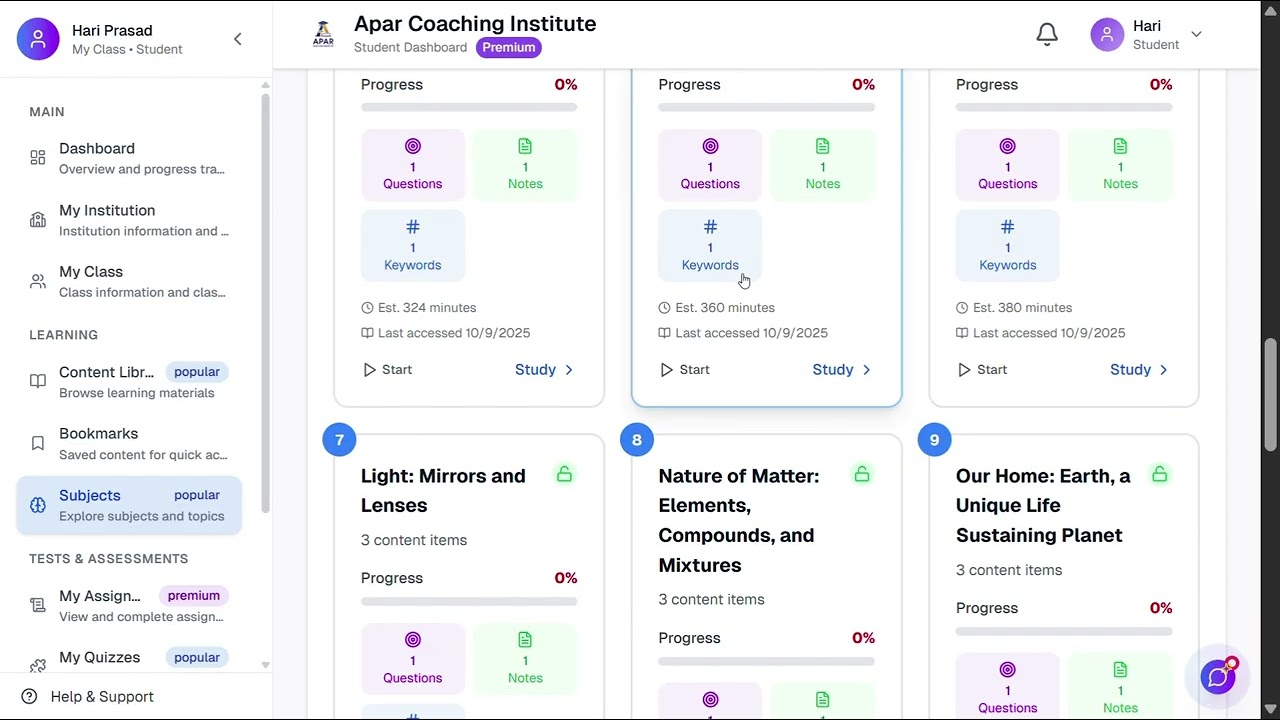Click number 8 badge on card
The image size is (1280, 720).
[637, 440]
